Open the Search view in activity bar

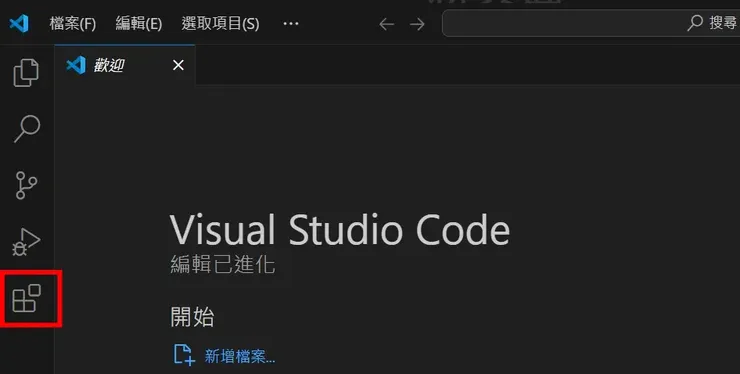(x=26, y=128)
